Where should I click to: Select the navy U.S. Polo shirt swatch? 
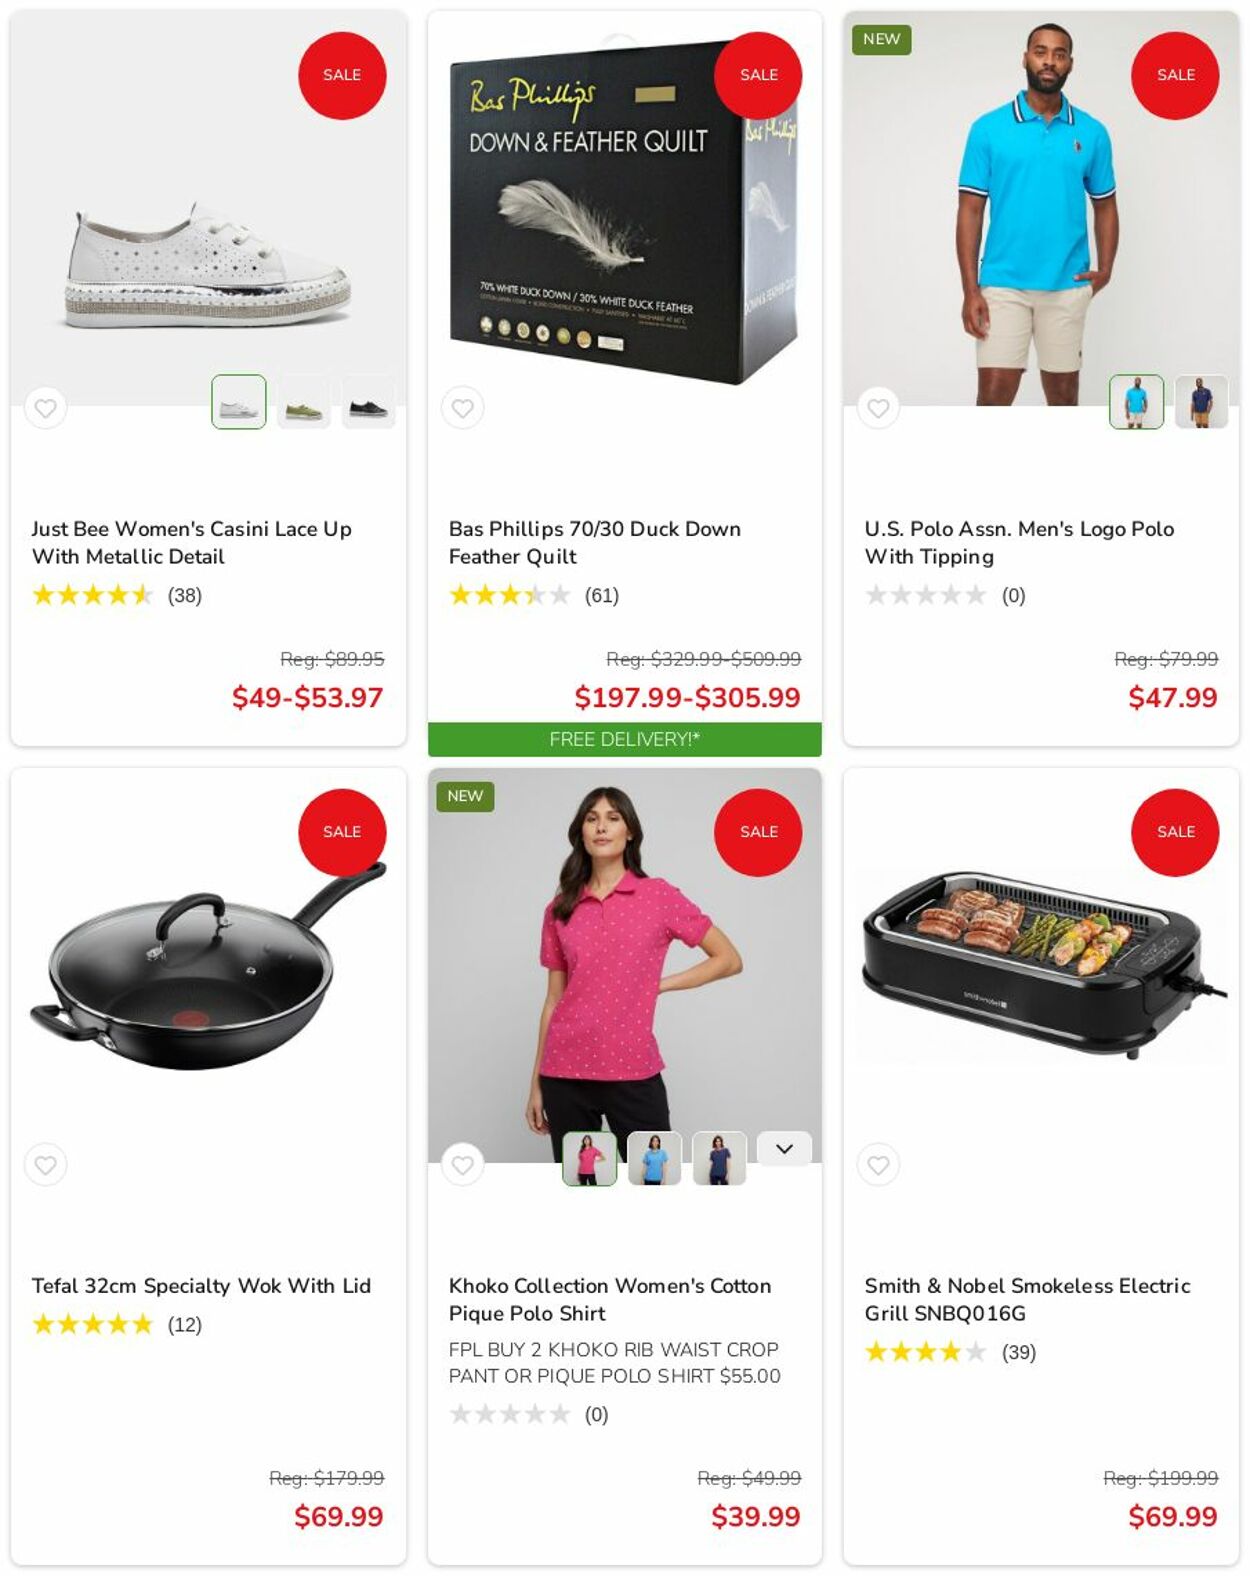click(x=1201, y=402)
